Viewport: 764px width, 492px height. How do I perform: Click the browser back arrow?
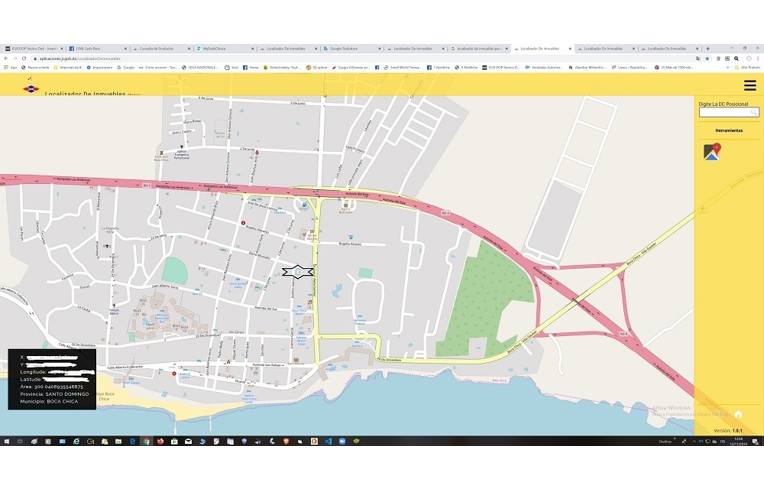pyautogui.click(x=6, y=58)
